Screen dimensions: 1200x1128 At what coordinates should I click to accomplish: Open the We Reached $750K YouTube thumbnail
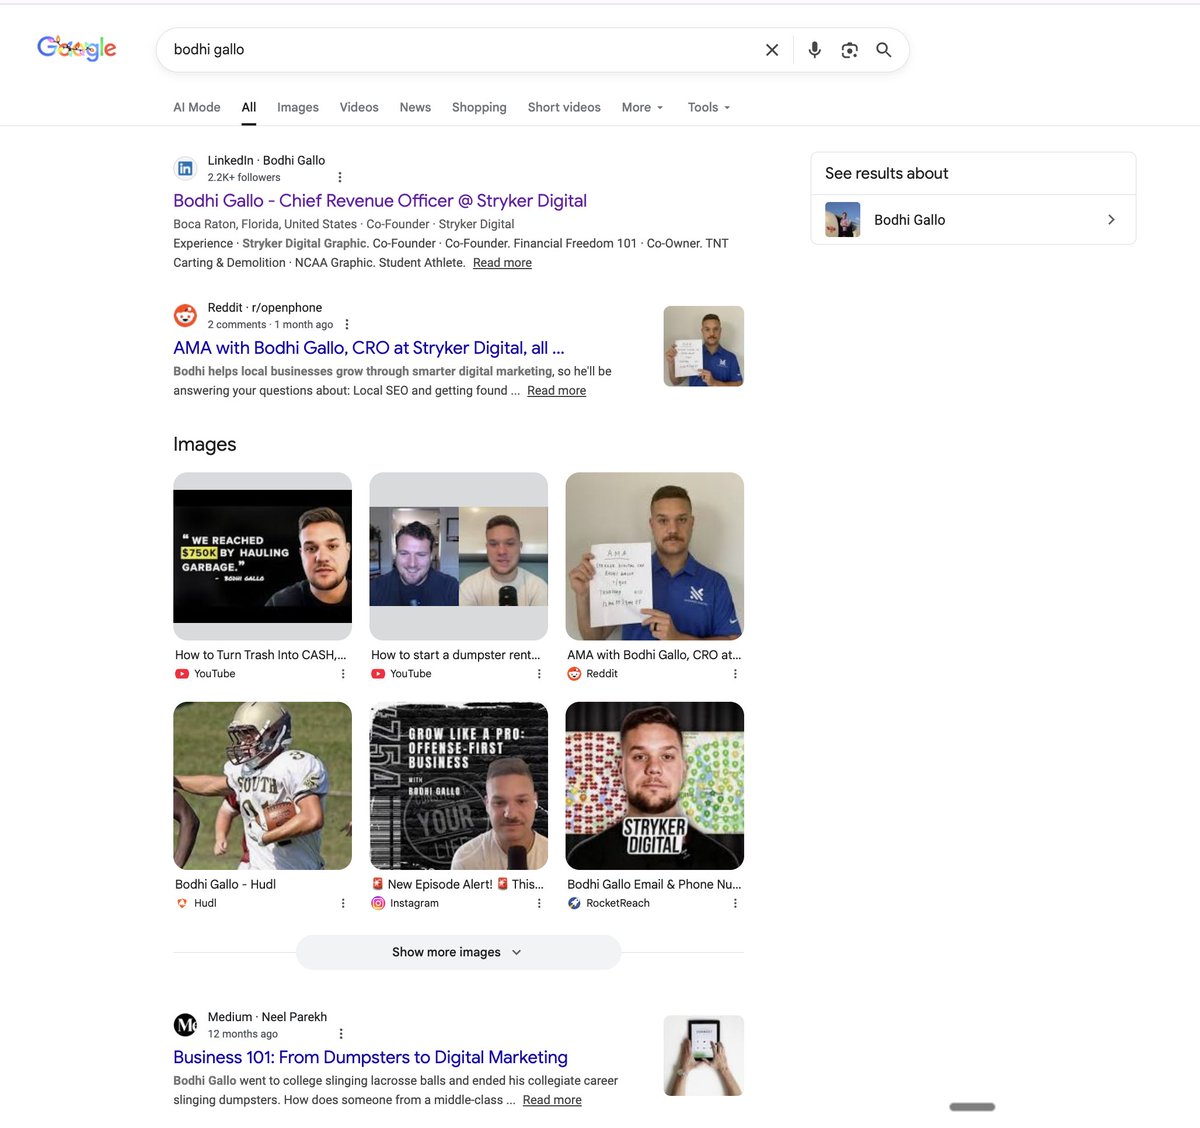point(262,556)
